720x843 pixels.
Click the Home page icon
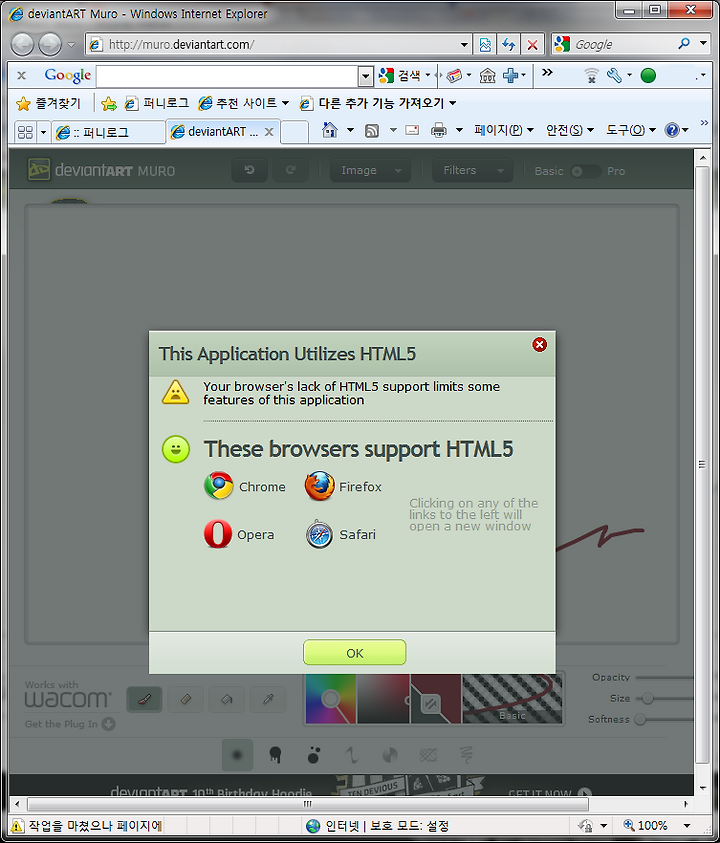click(x=330, y=130)
